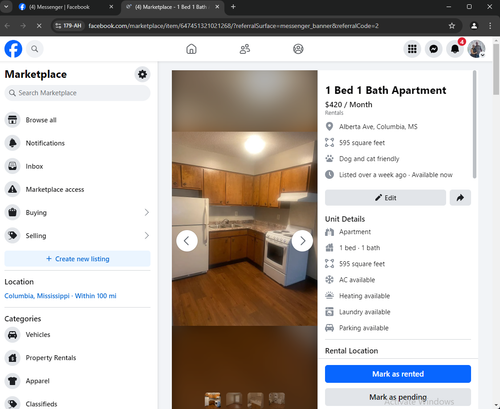Select third photo thumbnail
This screenshot has width=500, height=409.
pos(255,400)
